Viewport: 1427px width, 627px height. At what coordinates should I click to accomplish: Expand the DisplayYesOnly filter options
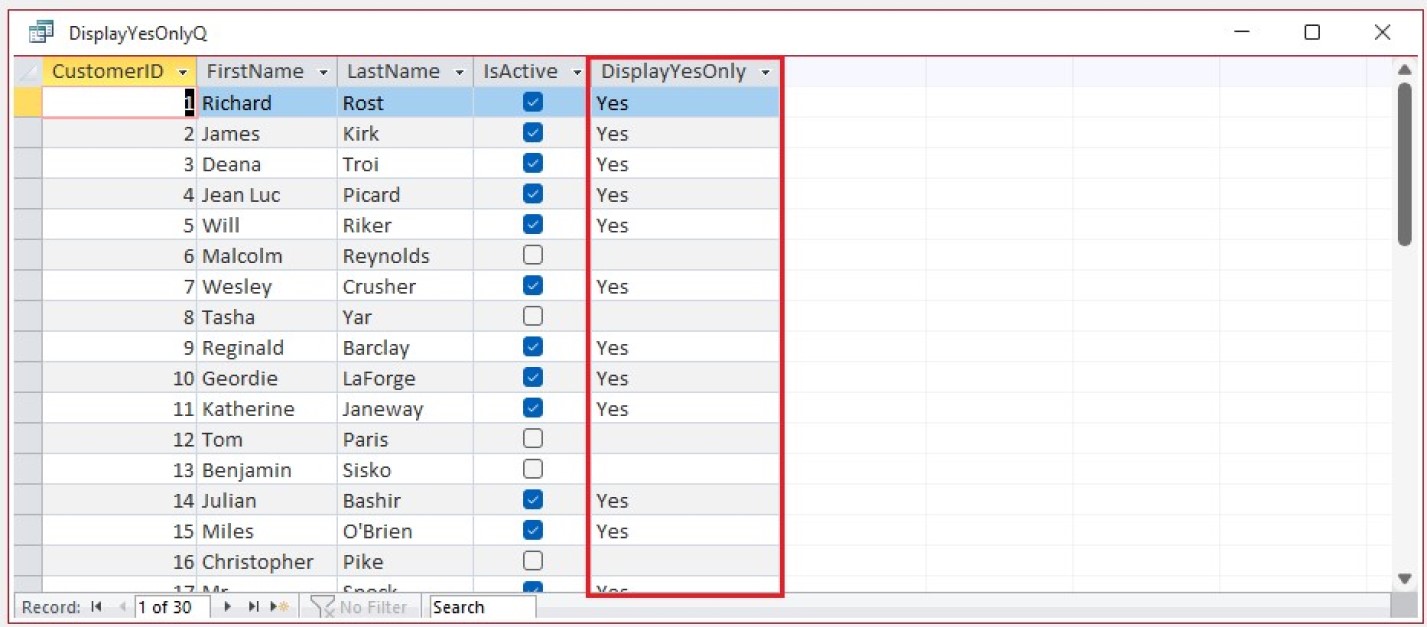[765, 71]
